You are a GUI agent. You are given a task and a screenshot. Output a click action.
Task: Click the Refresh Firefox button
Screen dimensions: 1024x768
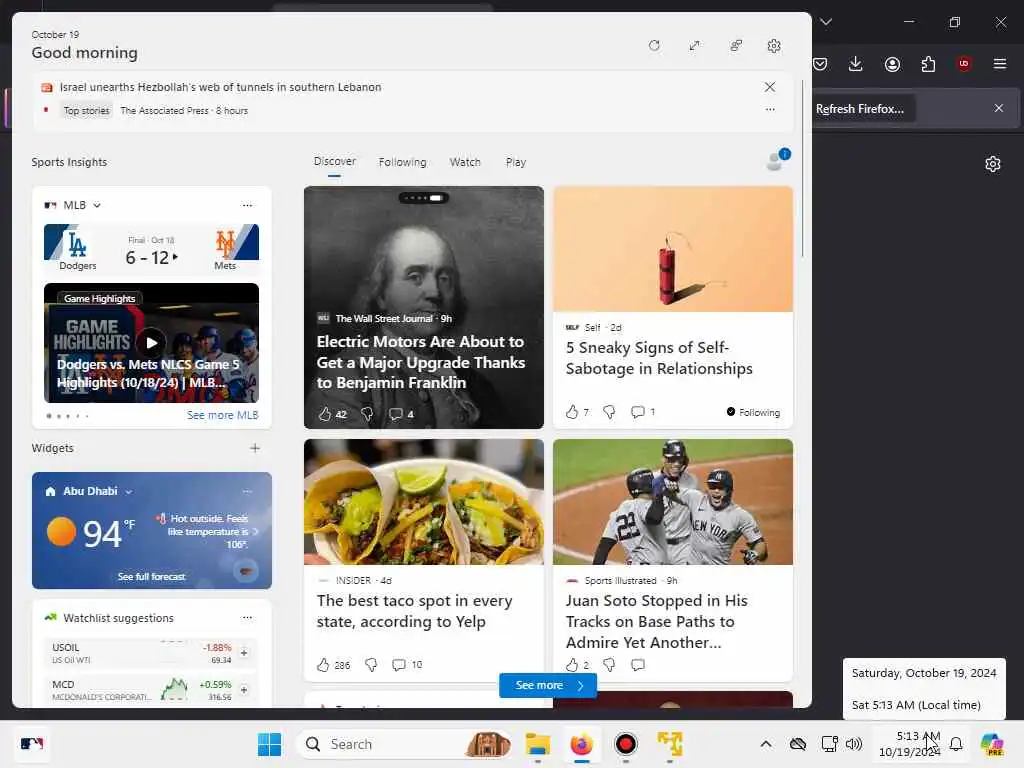(862, 109)
